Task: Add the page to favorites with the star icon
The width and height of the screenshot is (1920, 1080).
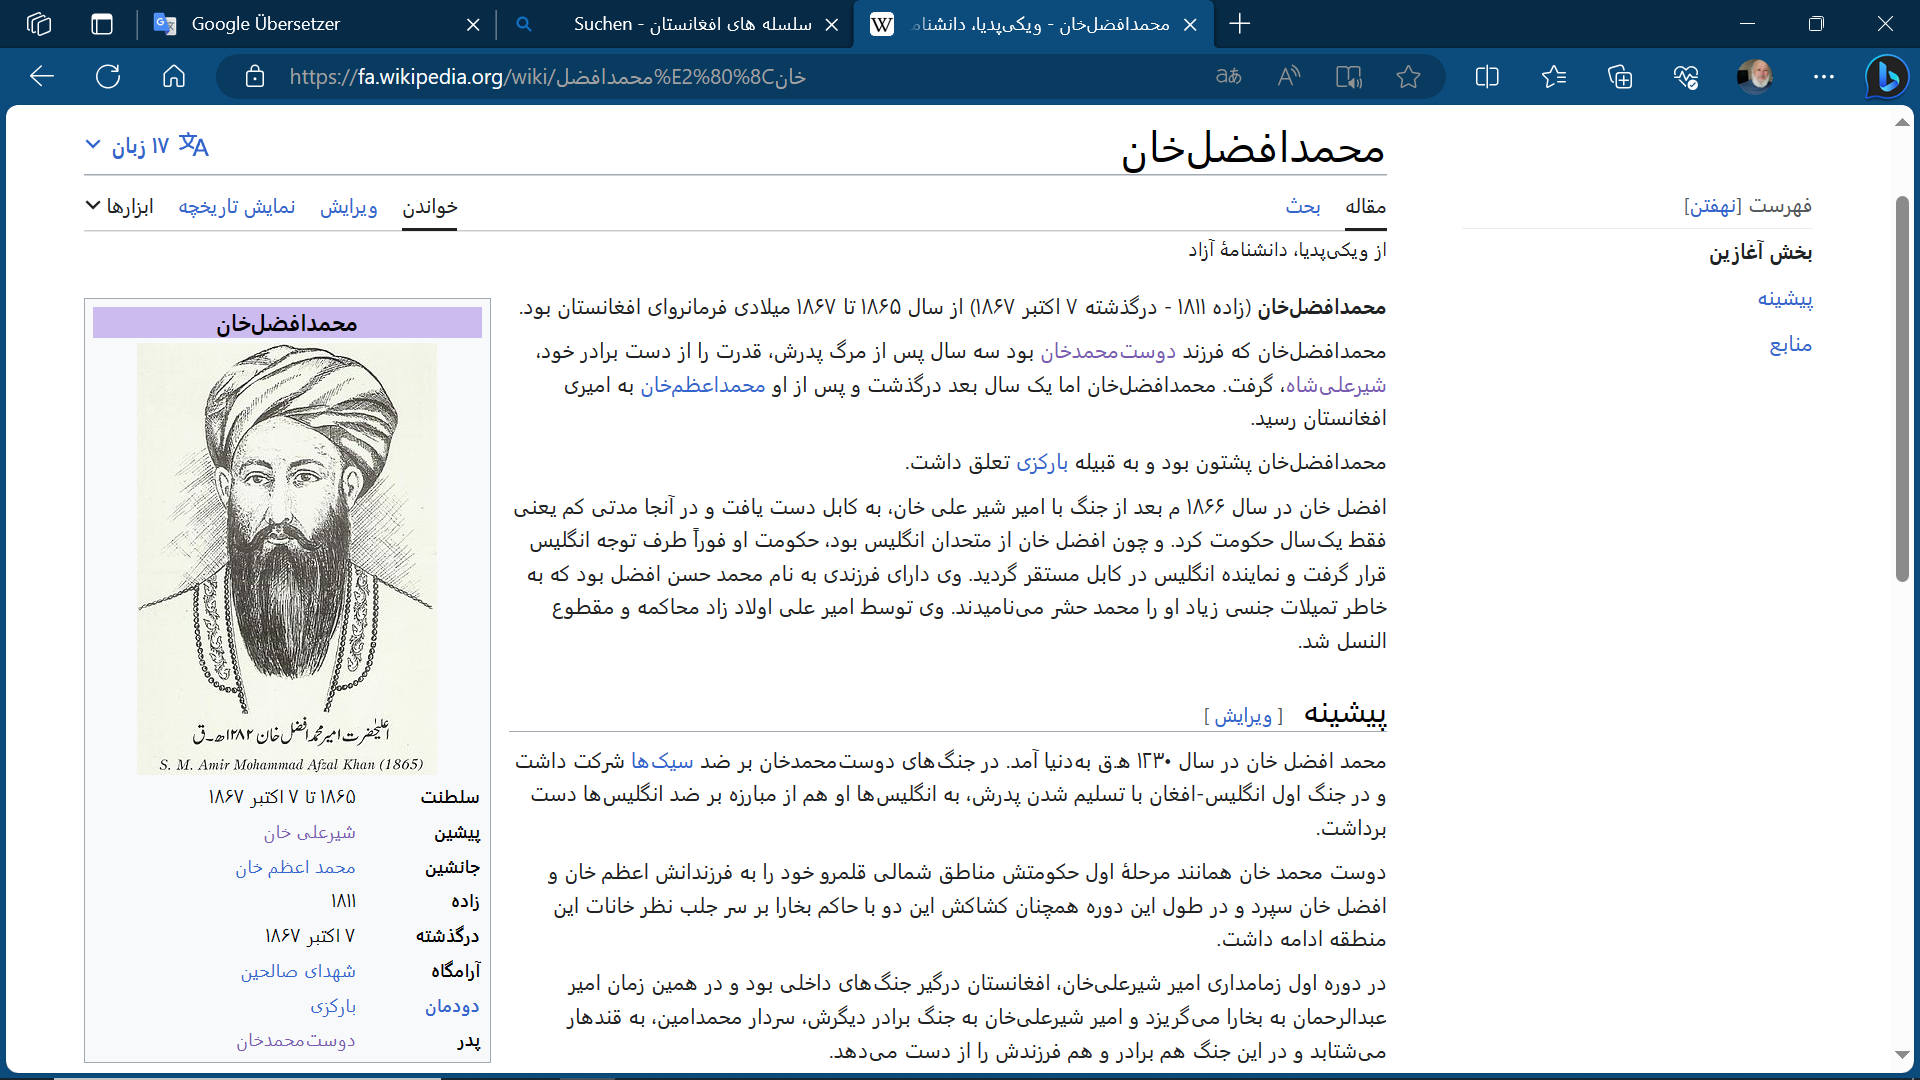Action: [x=1408, y=76]
